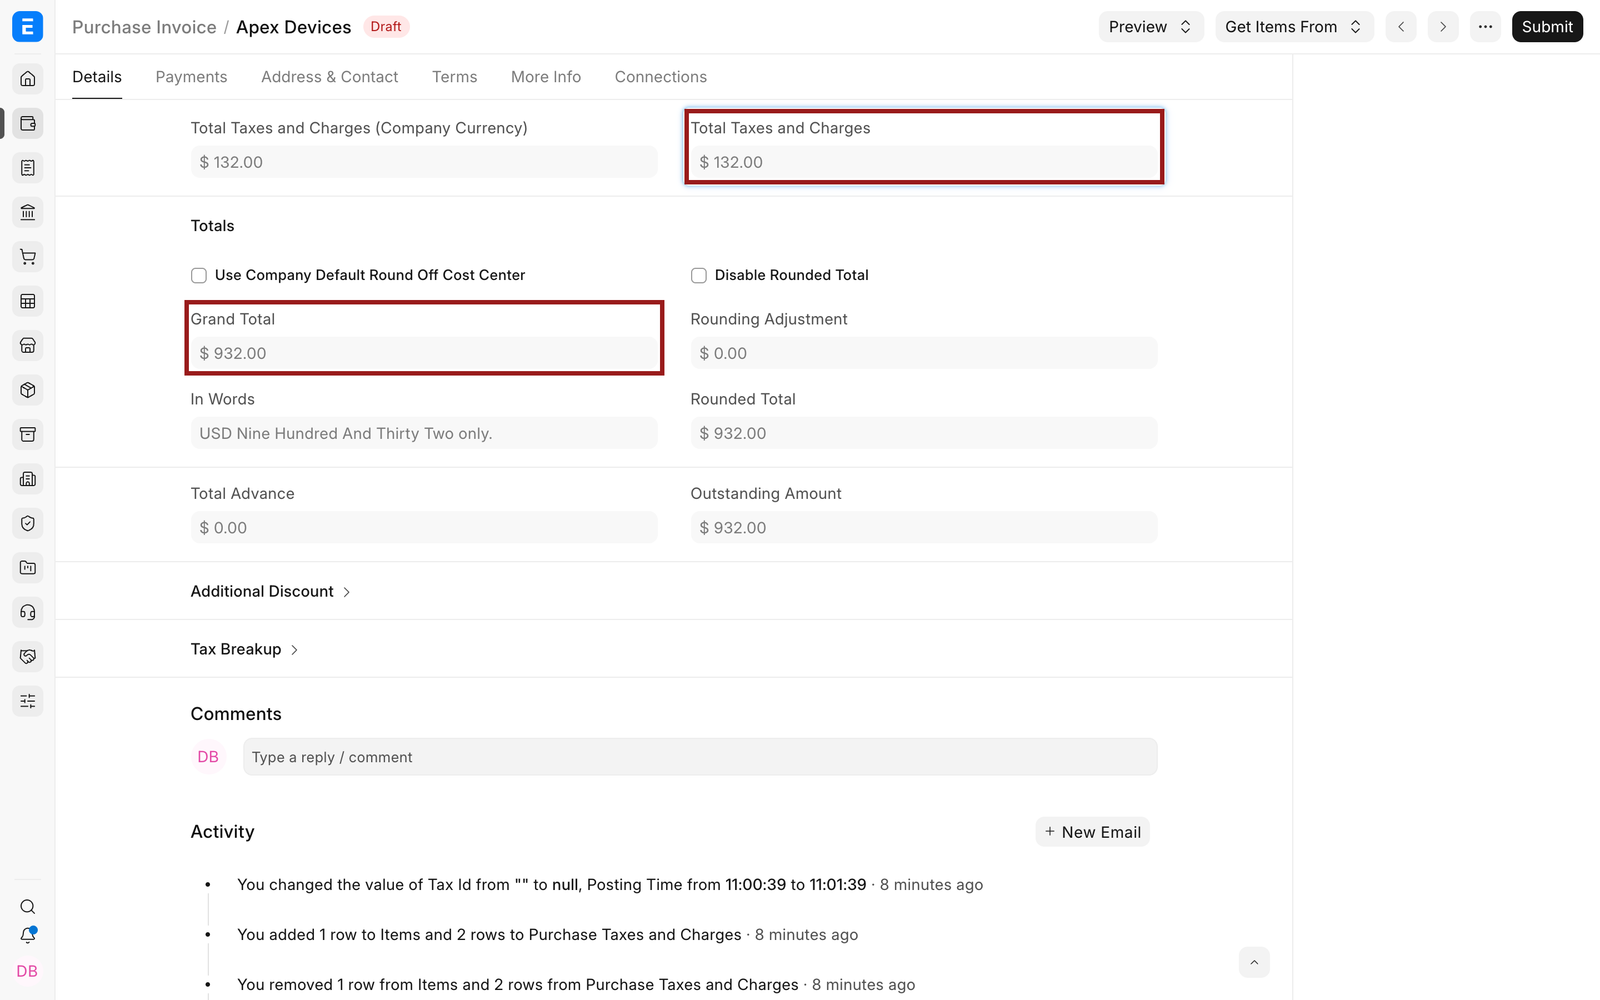Switch to the More Info tab
1600x1000 pixels.
tap(546, 77)
